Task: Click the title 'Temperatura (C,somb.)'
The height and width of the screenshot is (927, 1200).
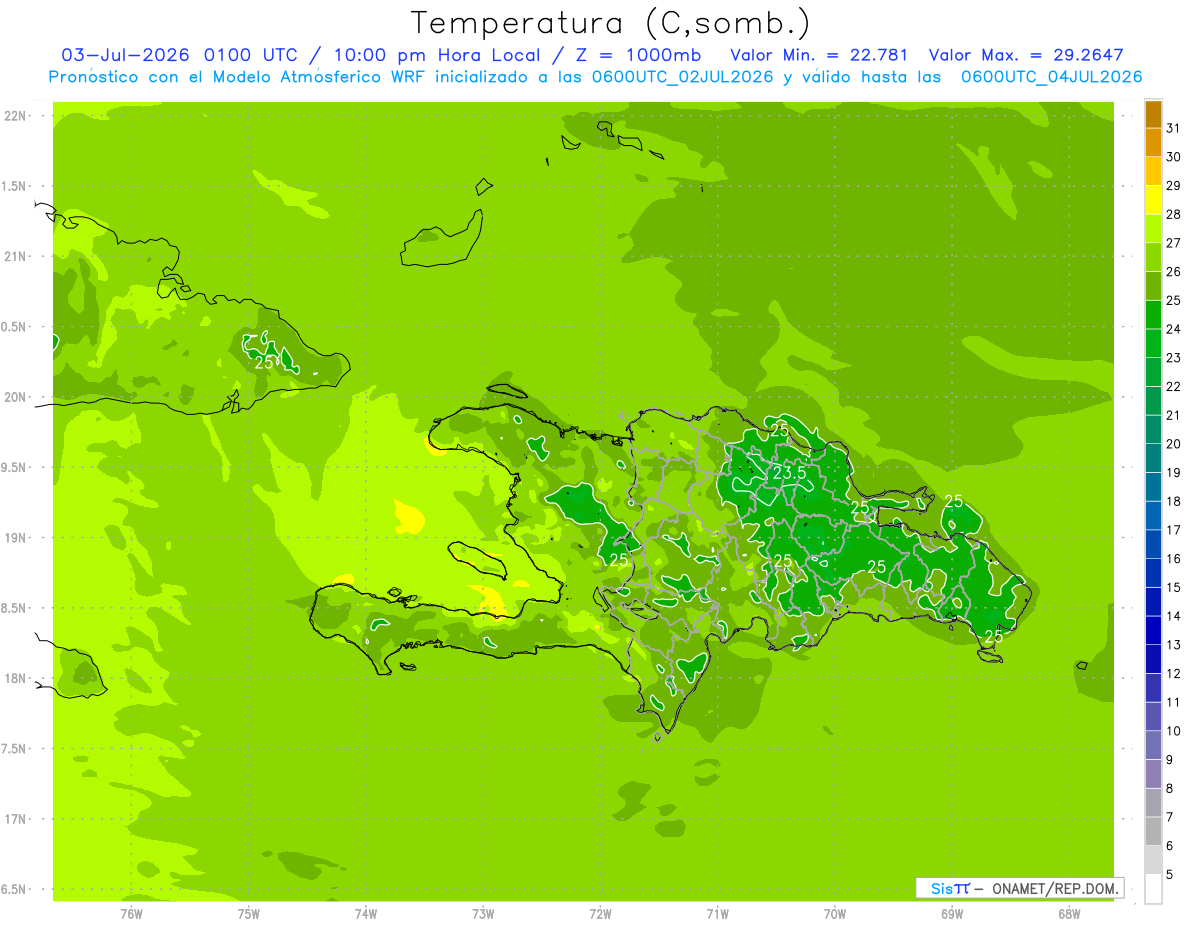Action: 610,23
